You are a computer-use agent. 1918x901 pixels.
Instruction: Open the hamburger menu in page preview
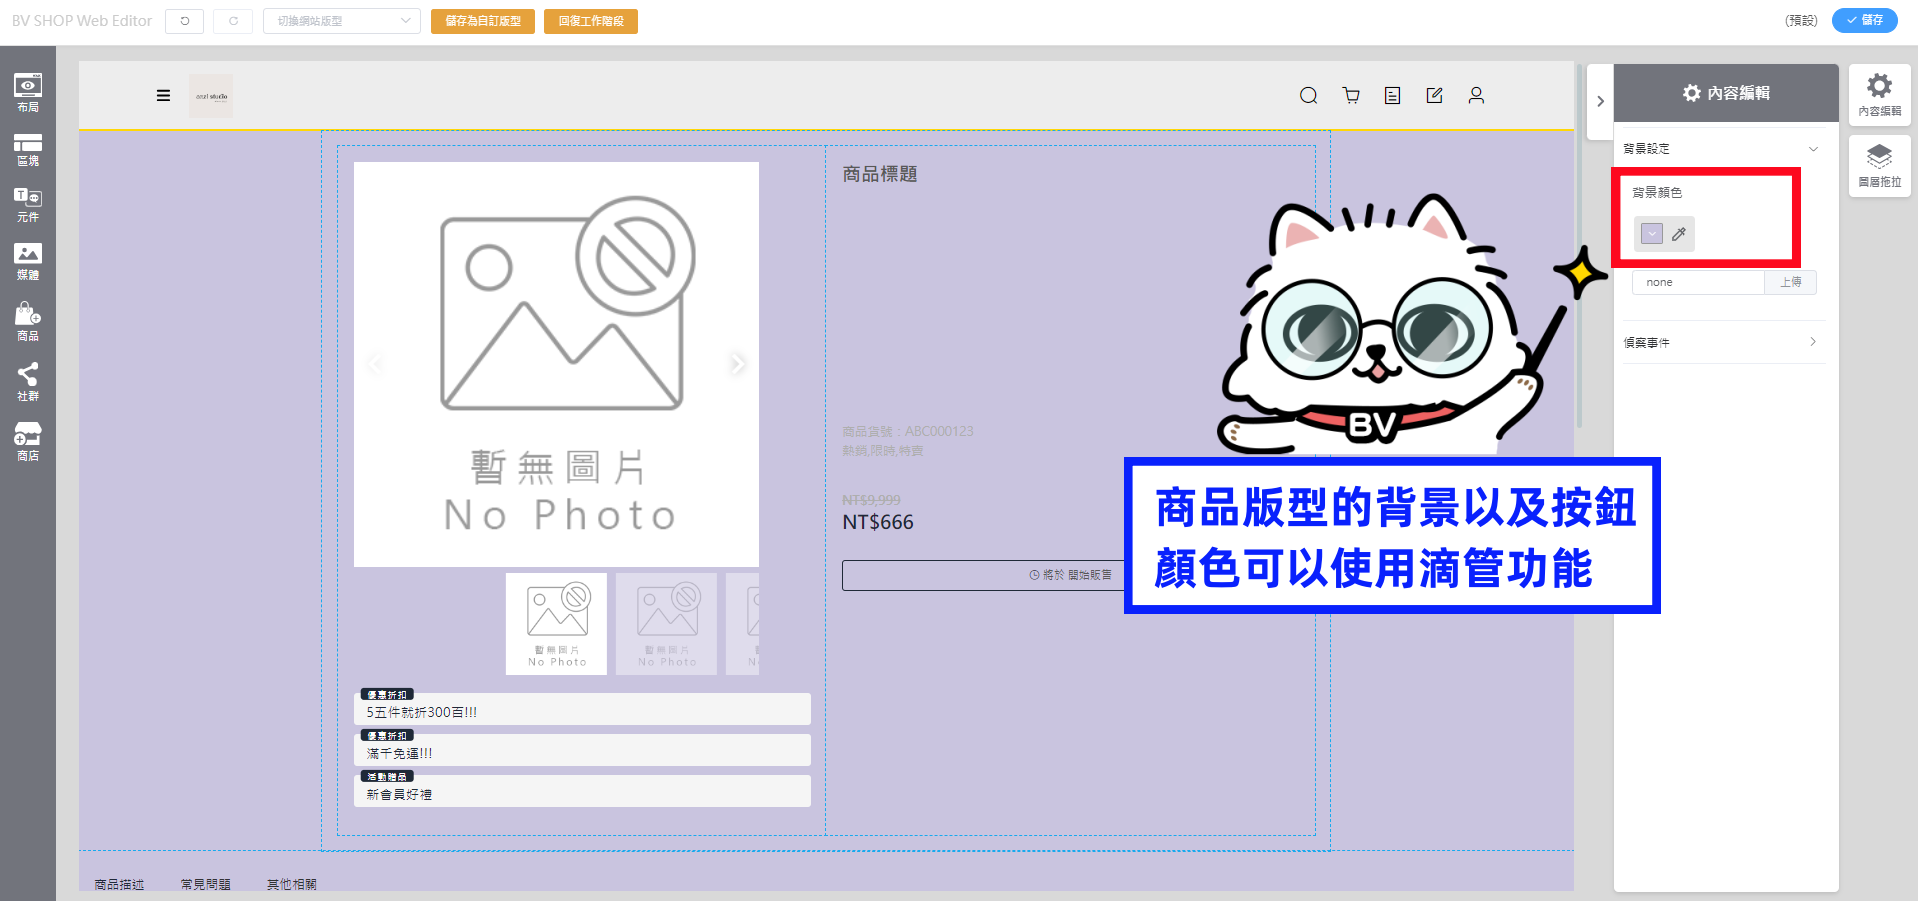click(163, 96)
